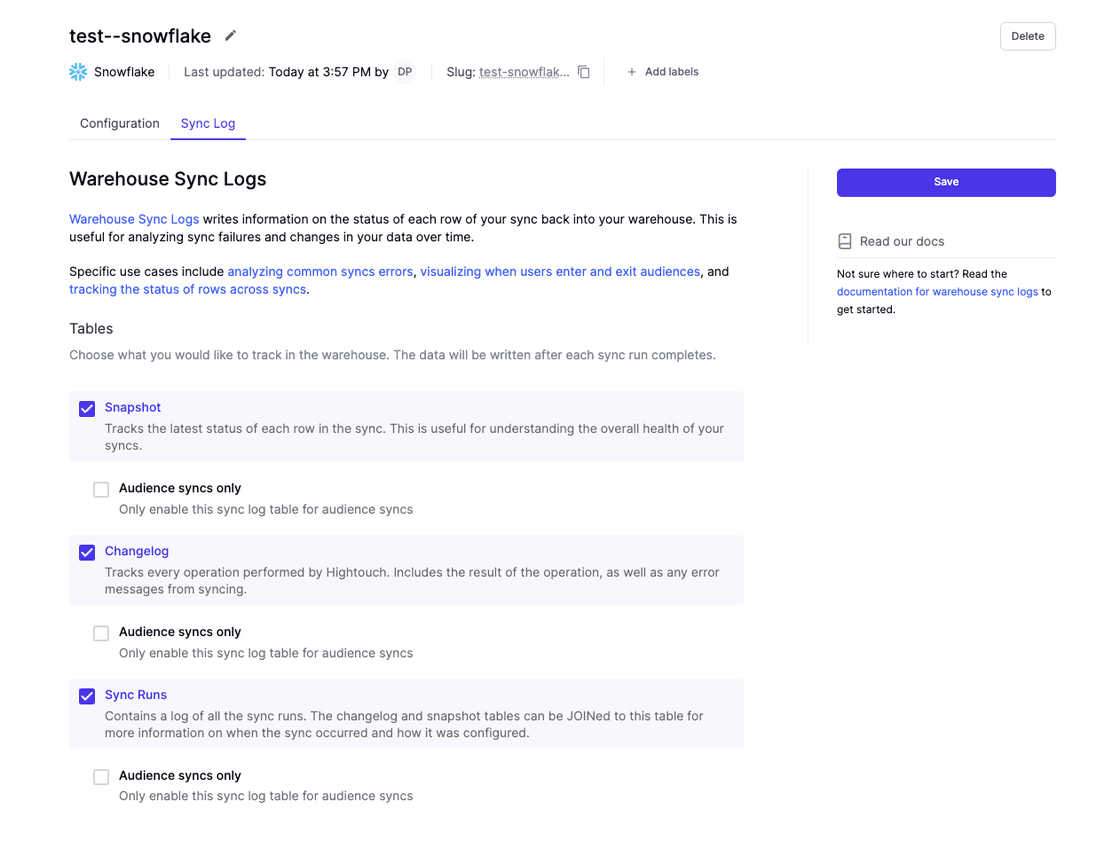Click the Snowflake logo icon
The width and height of the screenshot is (1120, 849).
pos(78,72)
